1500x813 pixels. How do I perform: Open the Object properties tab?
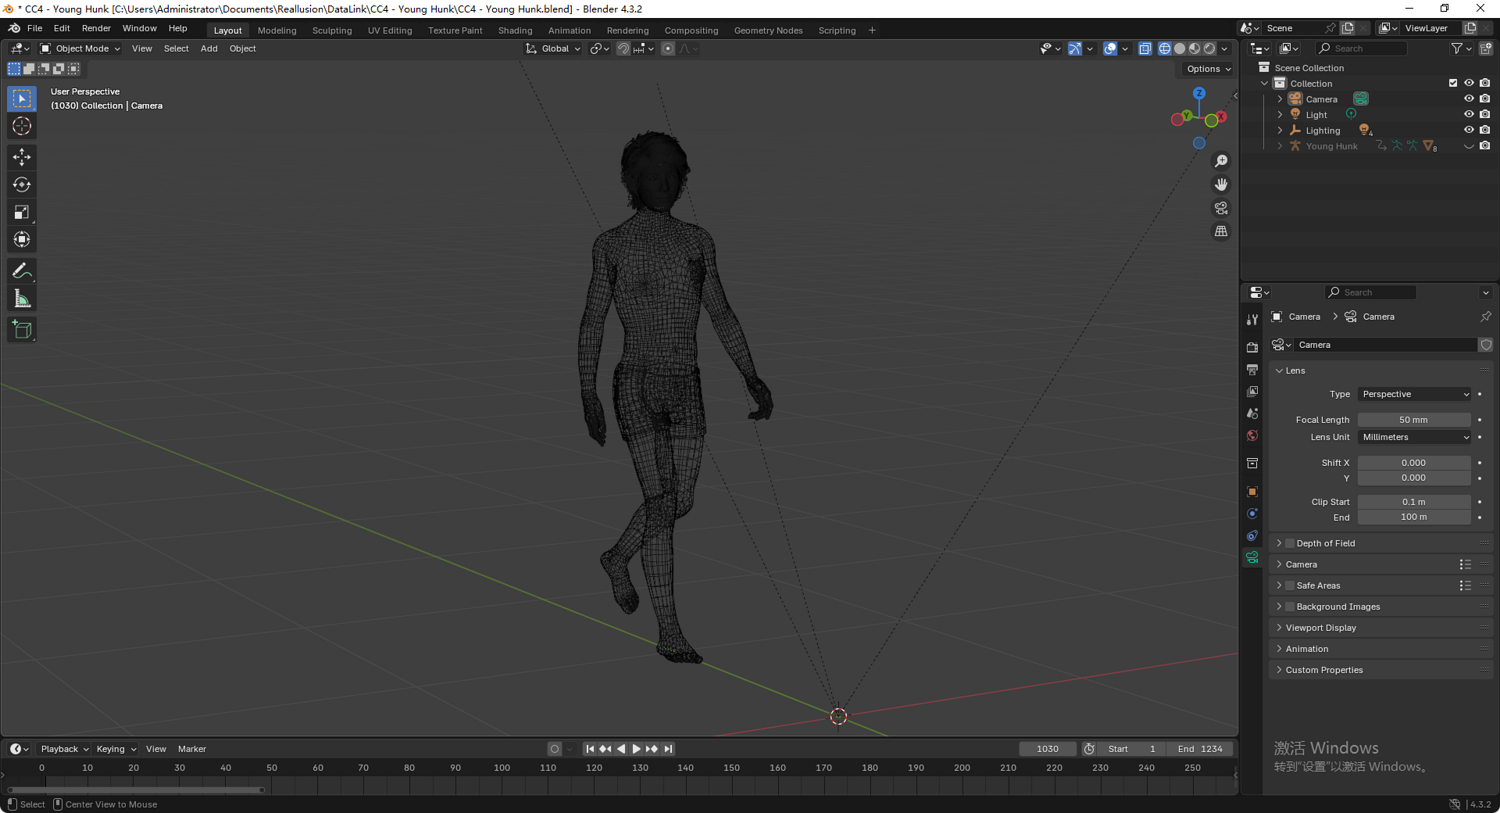[x=1252, y=492]
